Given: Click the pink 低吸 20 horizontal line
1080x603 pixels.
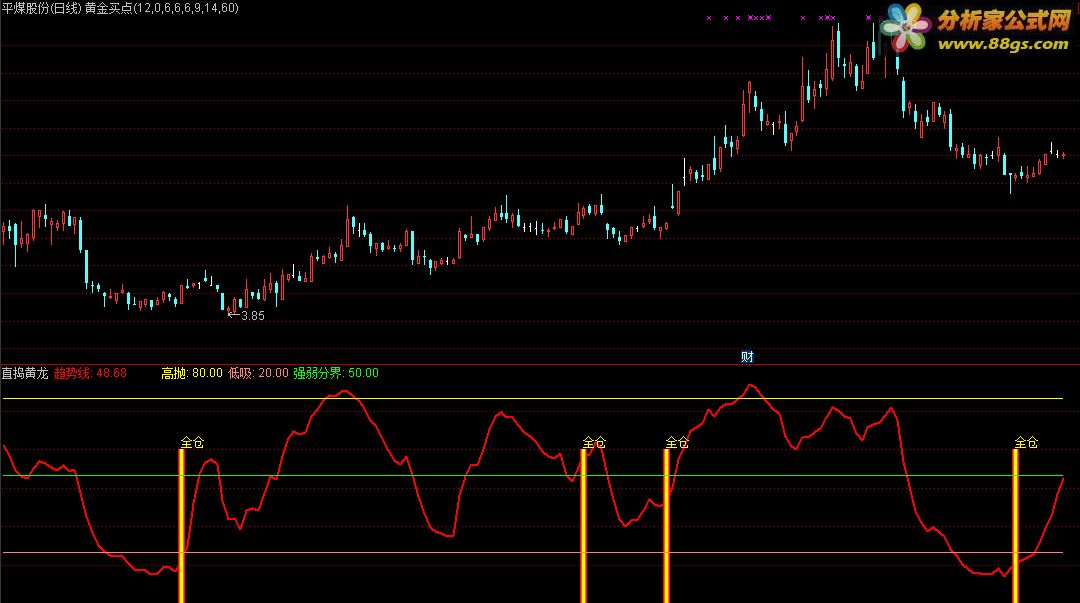Looking at the screenshot, I should (x=532, y=553).
